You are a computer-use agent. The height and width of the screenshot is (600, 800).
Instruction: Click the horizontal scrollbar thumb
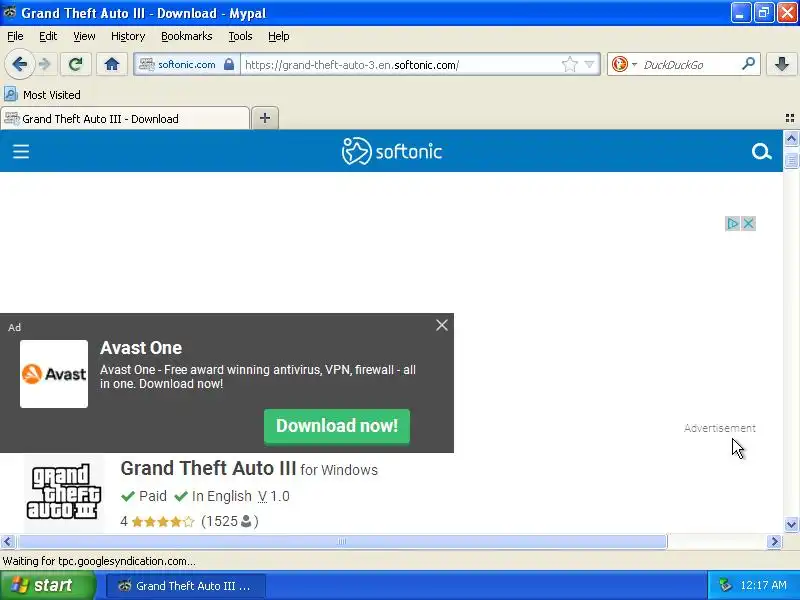[x=342, y=541]
